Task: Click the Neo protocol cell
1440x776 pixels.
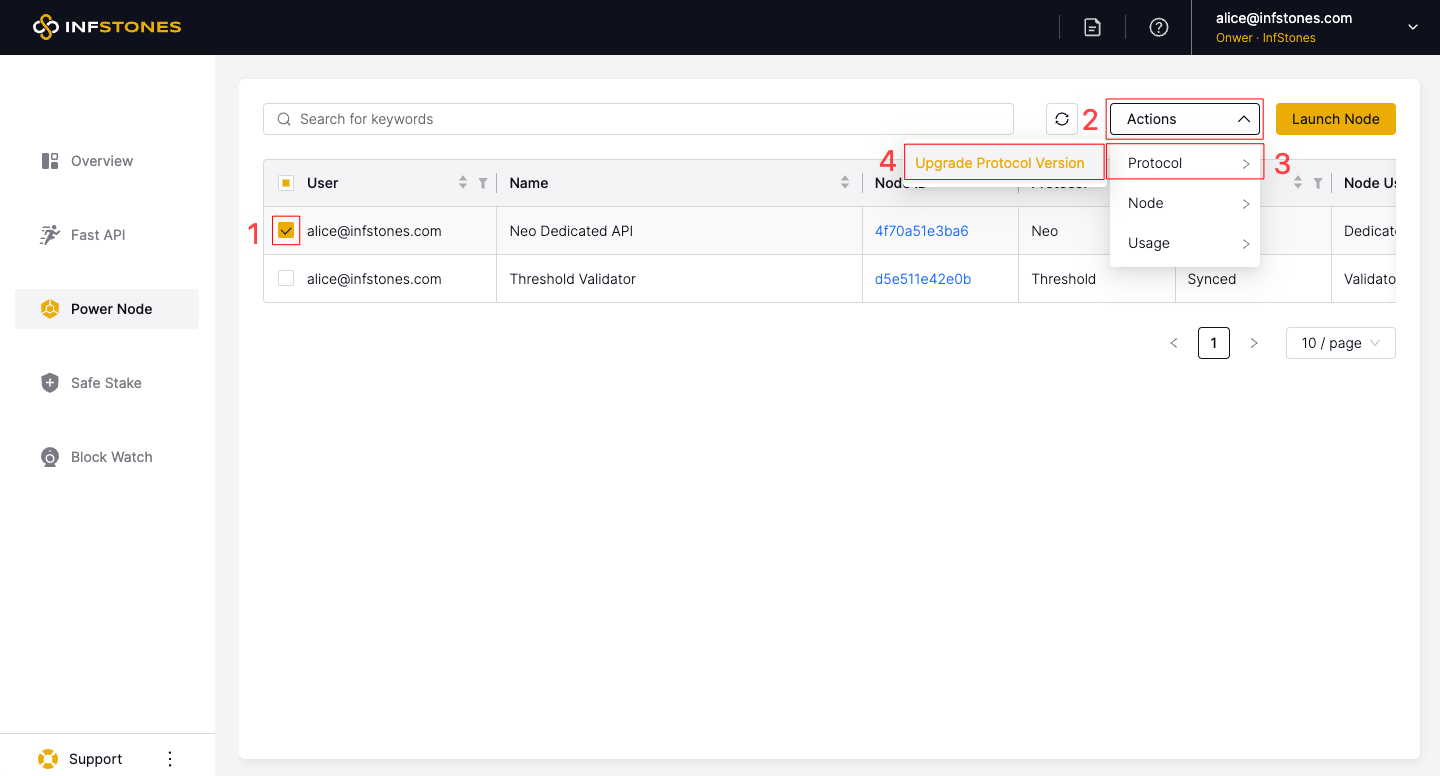Action: 1045,231
